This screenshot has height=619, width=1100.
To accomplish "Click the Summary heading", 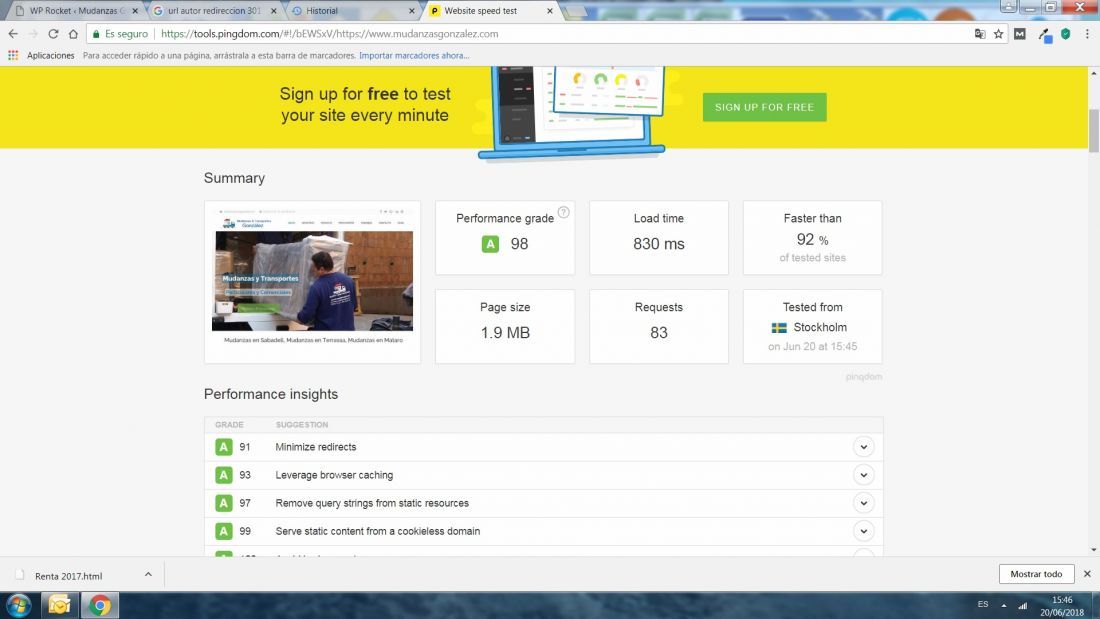I will pos(234,178).
